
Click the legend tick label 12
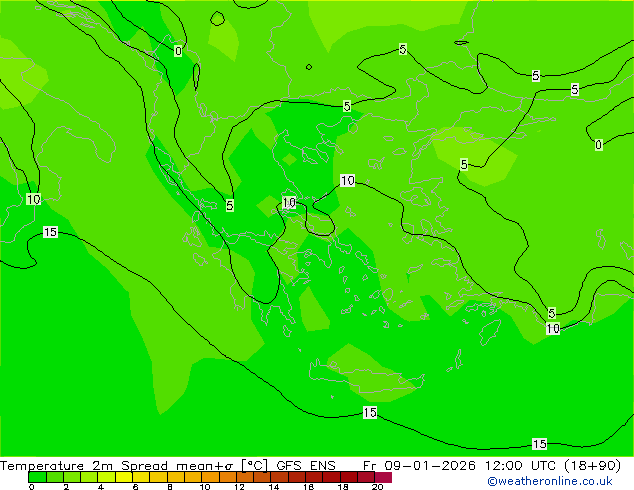coord(239,487)
